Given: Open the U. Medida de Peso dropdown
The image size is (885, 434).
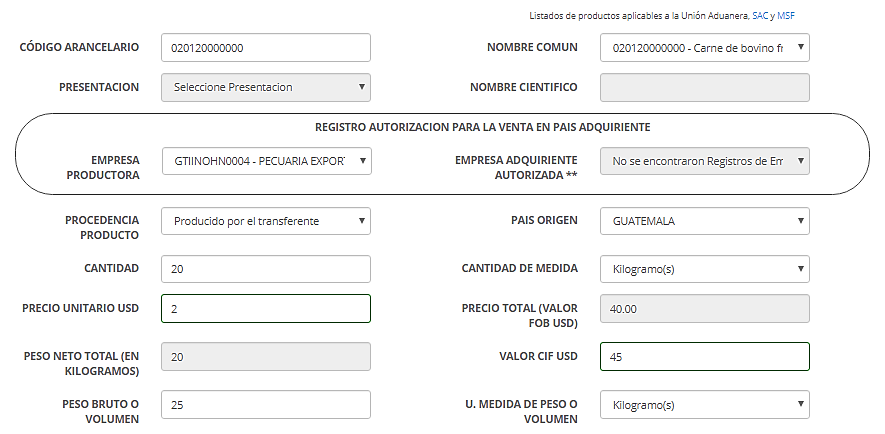Looking at the screenshot, I should (x=705, y=405).
